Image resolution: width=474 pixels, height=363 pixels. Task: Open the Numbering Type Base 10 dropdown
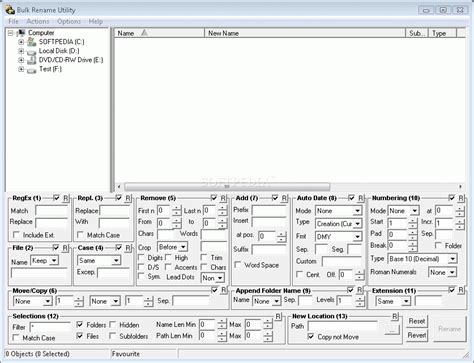tap(452, 259)
